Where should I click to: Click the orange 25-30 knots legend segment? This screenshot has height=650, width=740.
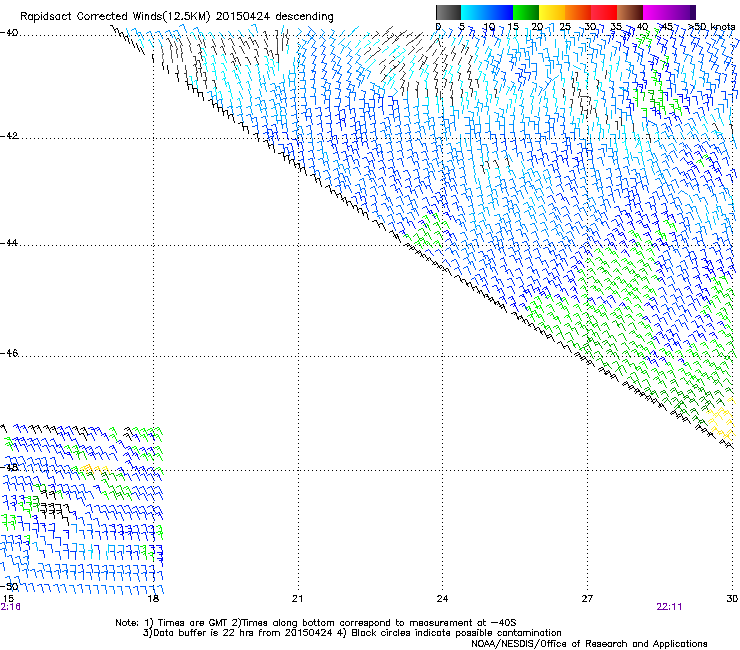tap(578, 12)
